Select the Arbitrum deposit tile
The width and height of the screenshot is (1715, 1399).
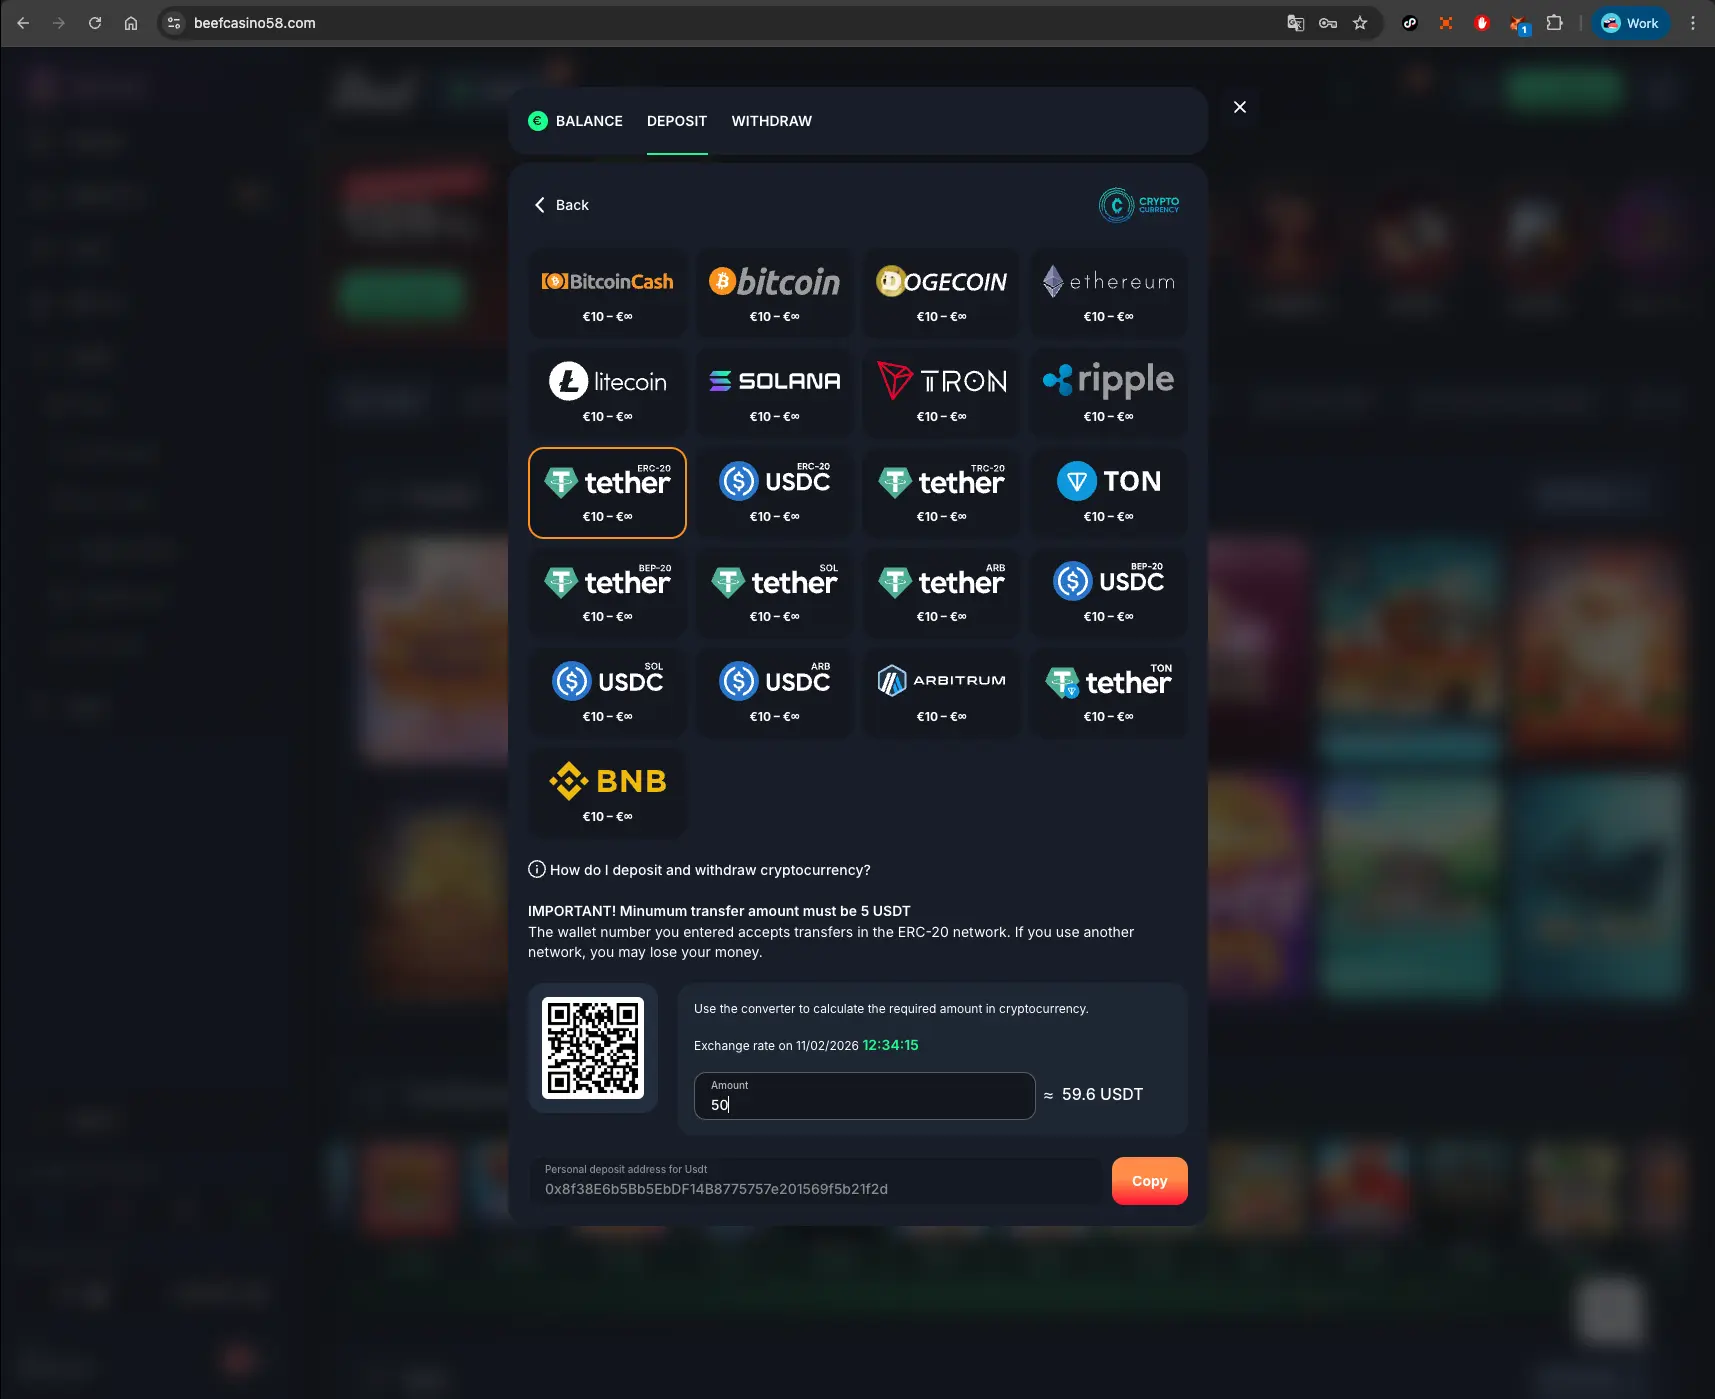pos(941,693)
